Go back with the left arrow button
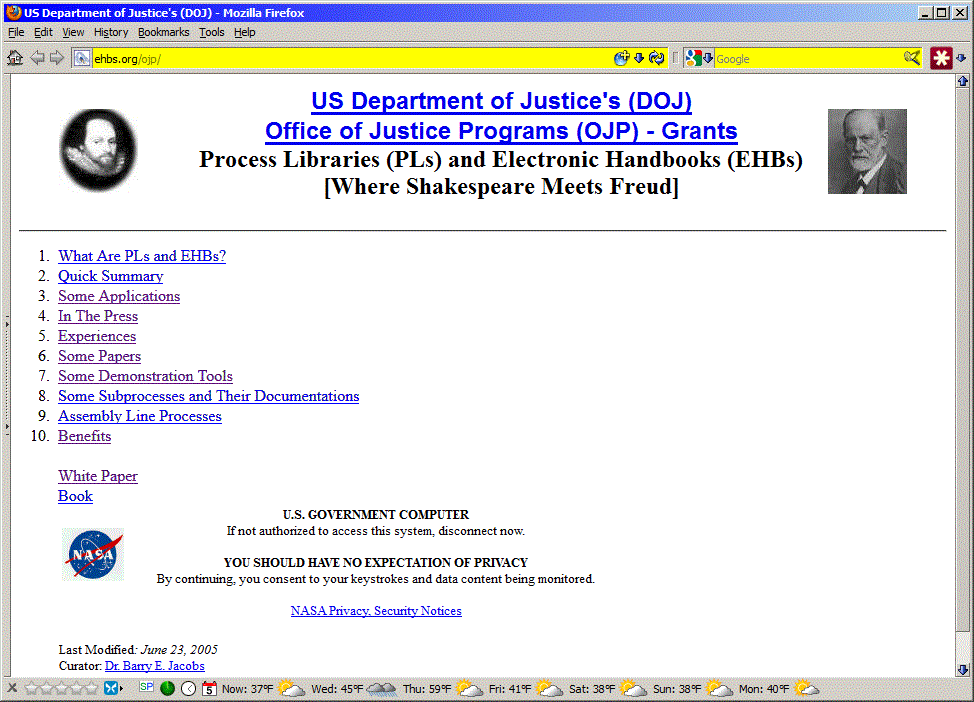 [37, 58]
